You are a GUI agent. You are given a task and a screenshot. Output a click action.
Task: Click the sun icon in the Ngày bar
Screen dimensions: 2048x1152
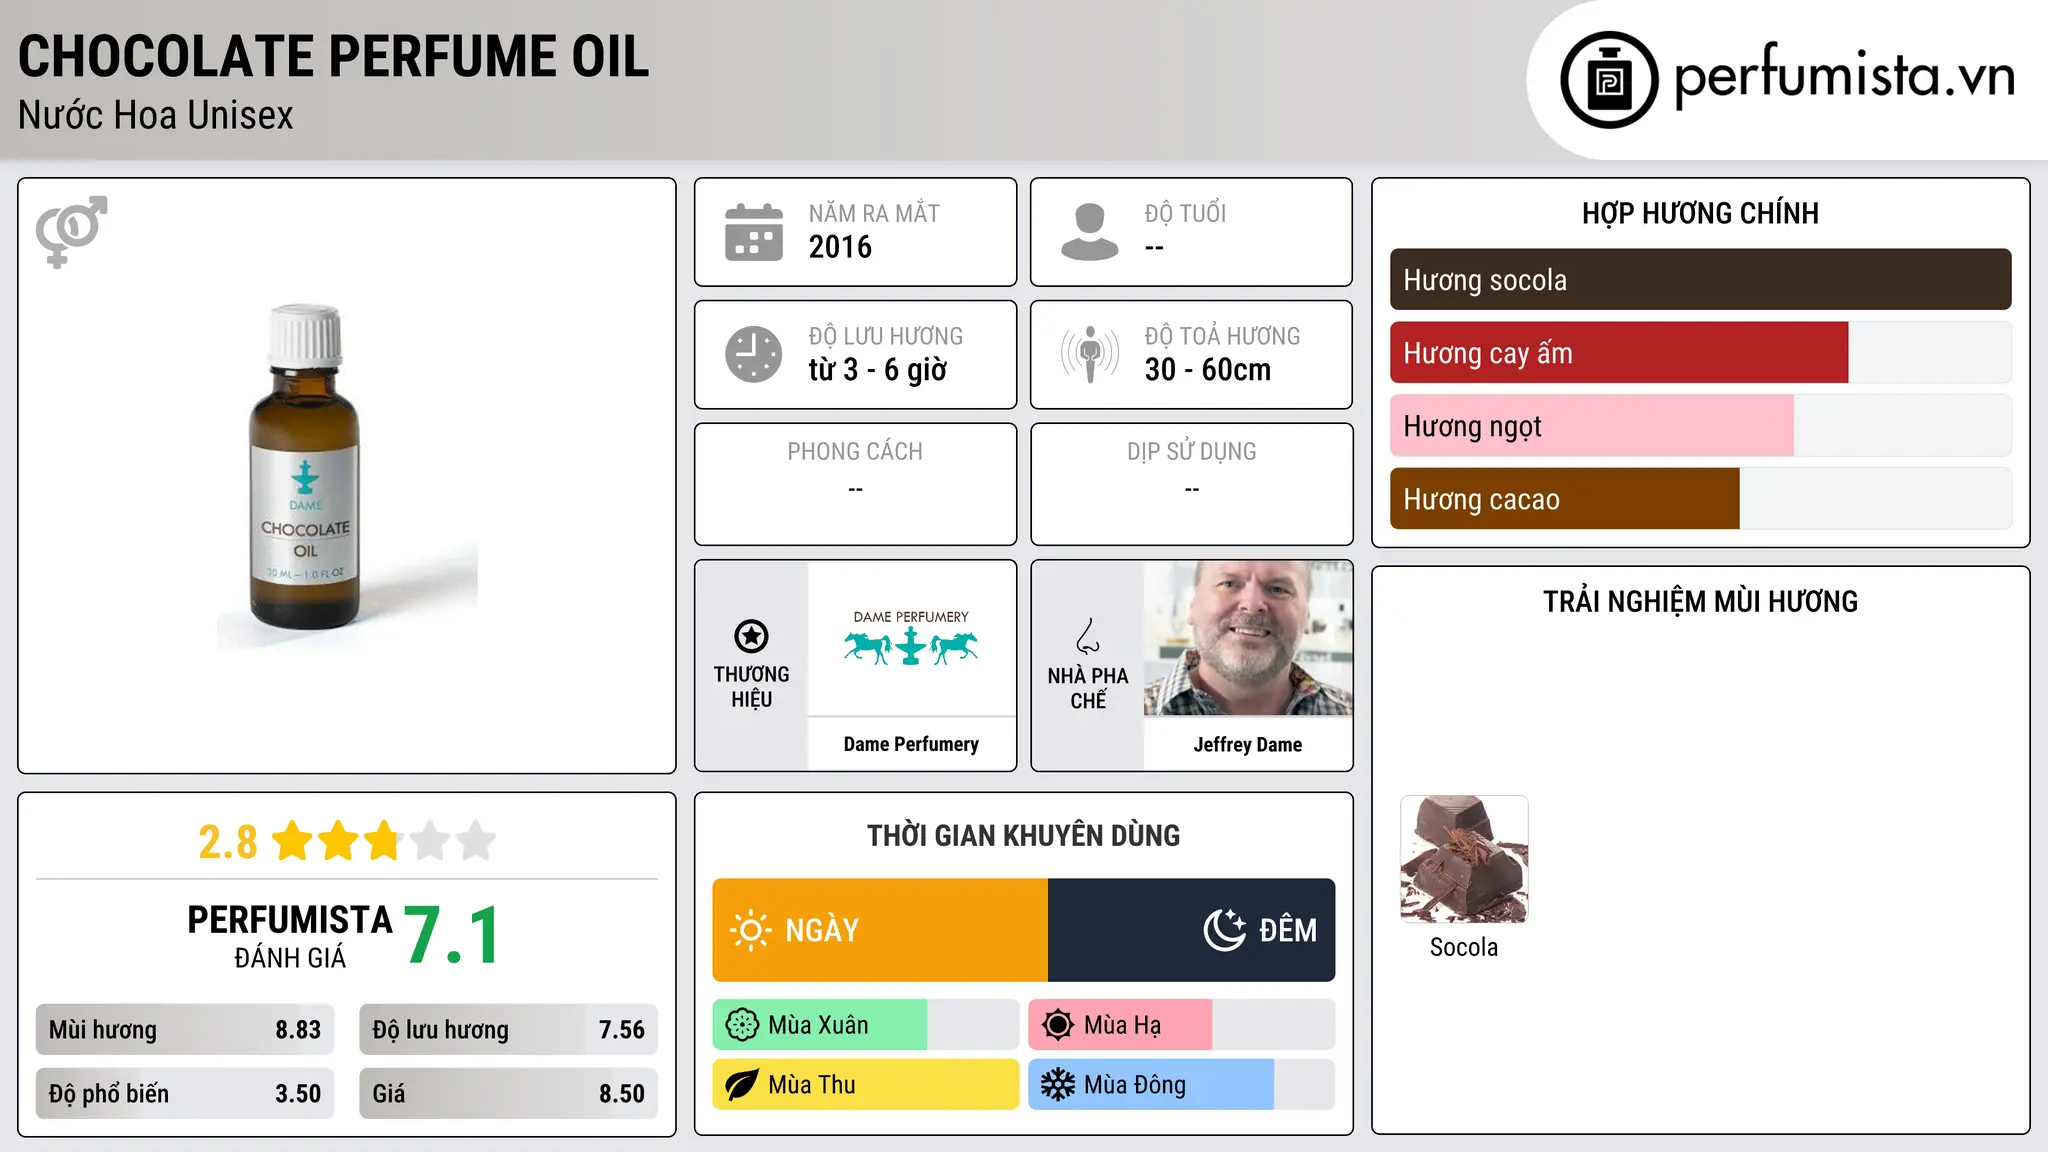(x=750, y=930)
